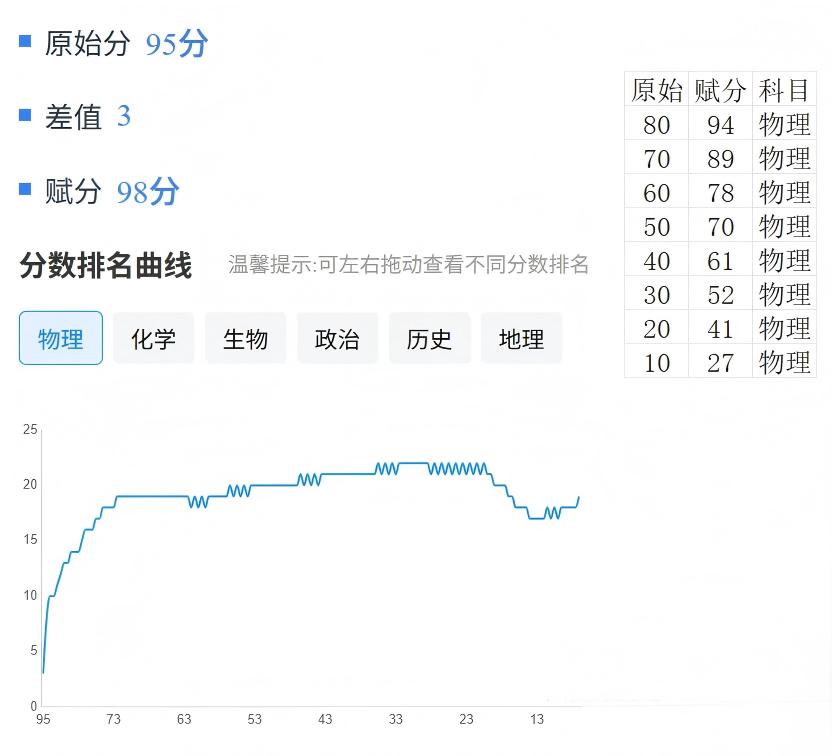Image resolution: width=832 pixels, height=756 pixels.
Task: Click the 原始 column header in table
Action: 657,90
